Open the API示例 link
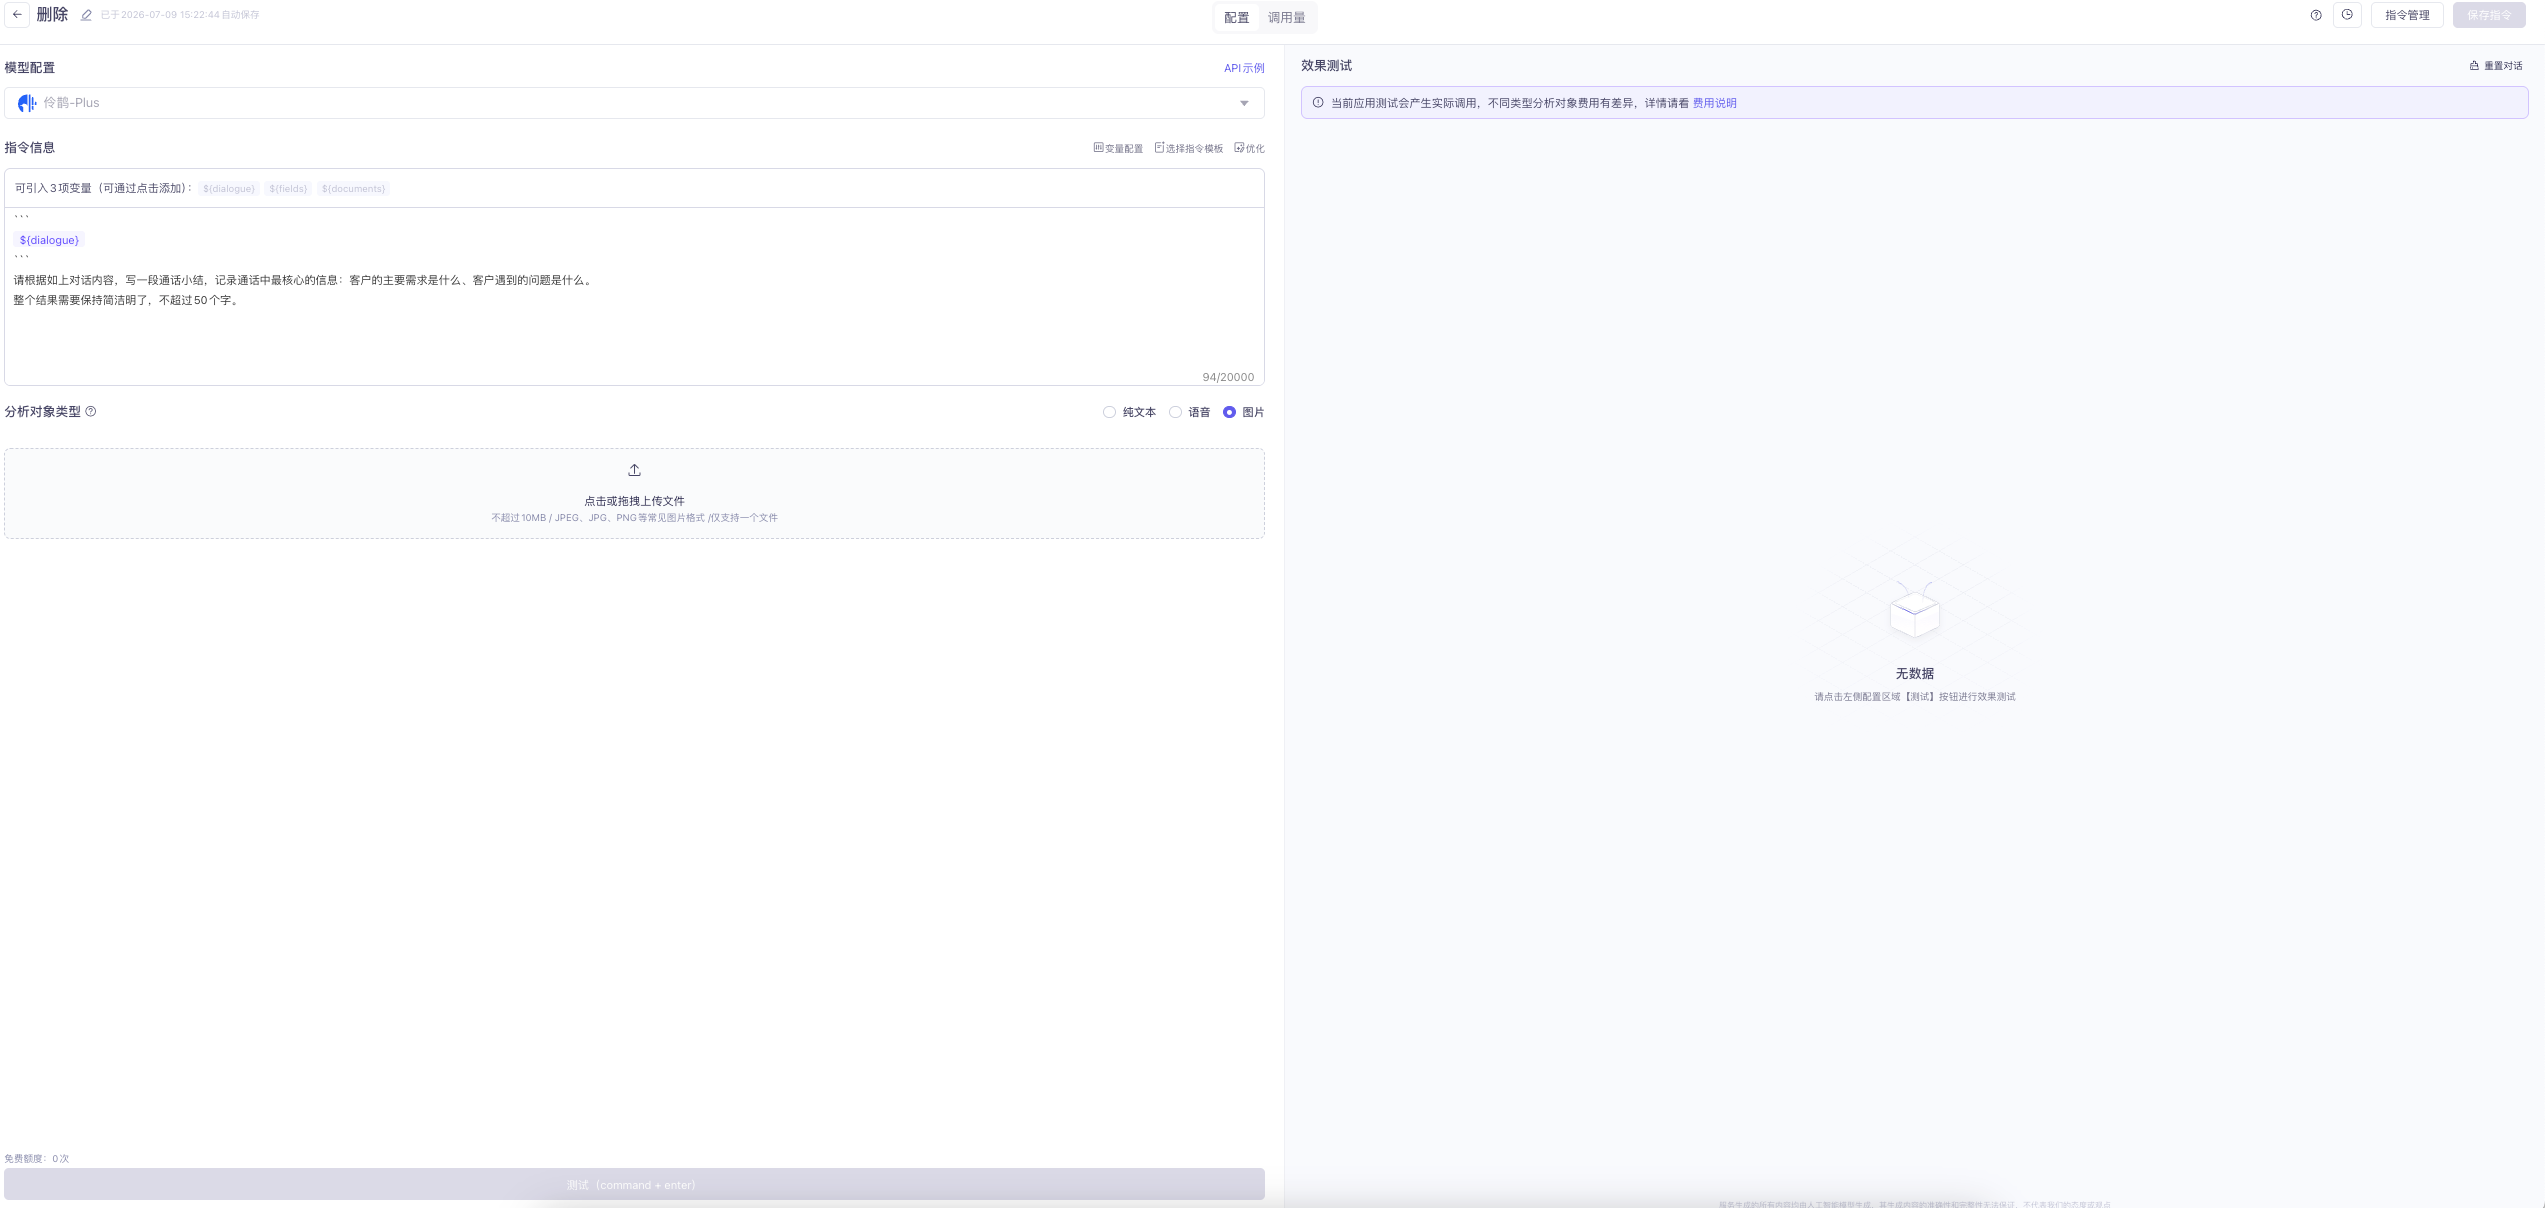 coord(1244,68)
